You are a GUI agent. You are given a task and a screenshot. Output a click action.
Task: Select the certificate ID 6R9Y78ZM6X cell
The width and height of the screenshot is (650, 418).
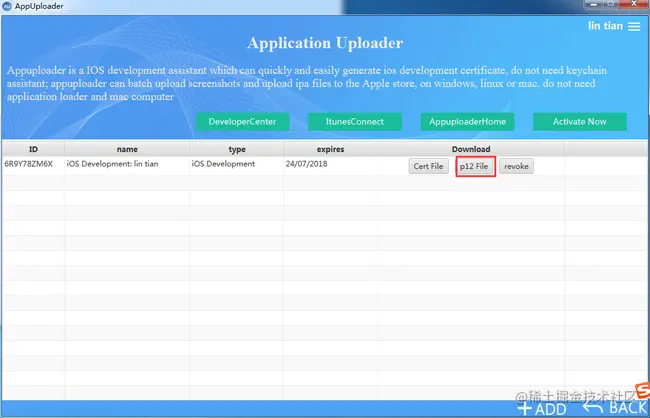pos(33,165)
